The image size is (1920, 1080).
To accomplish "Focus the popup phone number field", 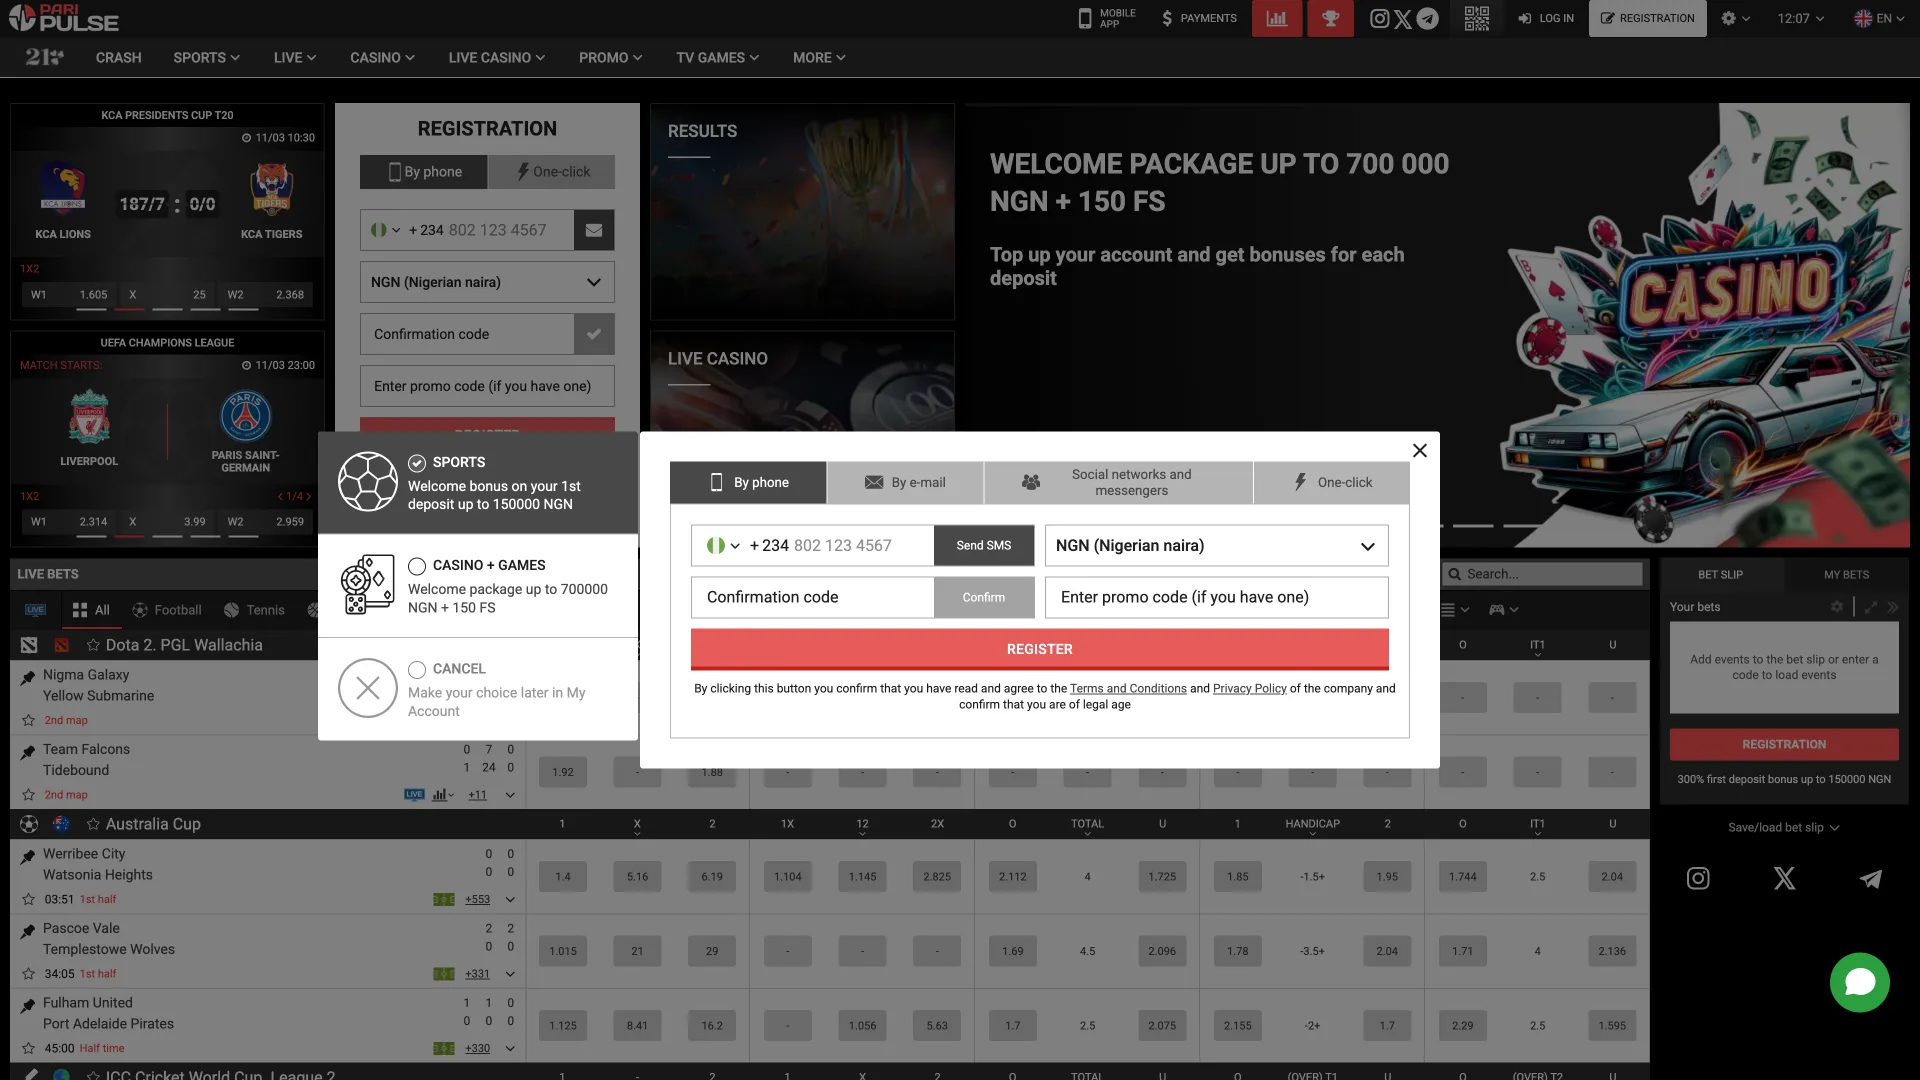I will click(x=840, y=545).
